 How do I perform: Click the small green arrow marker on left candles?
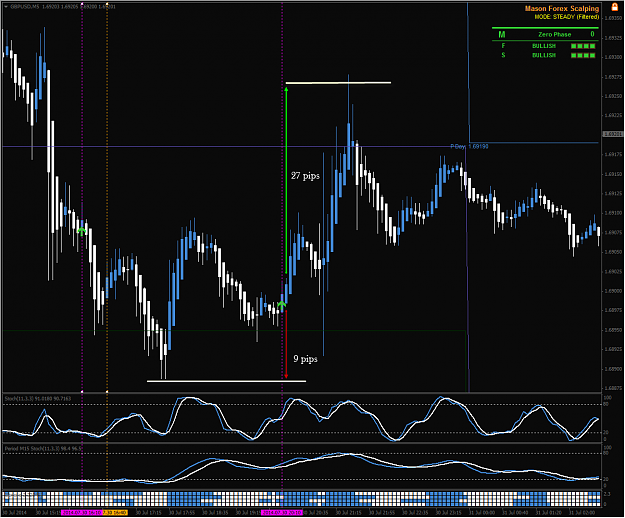(81, 231)
